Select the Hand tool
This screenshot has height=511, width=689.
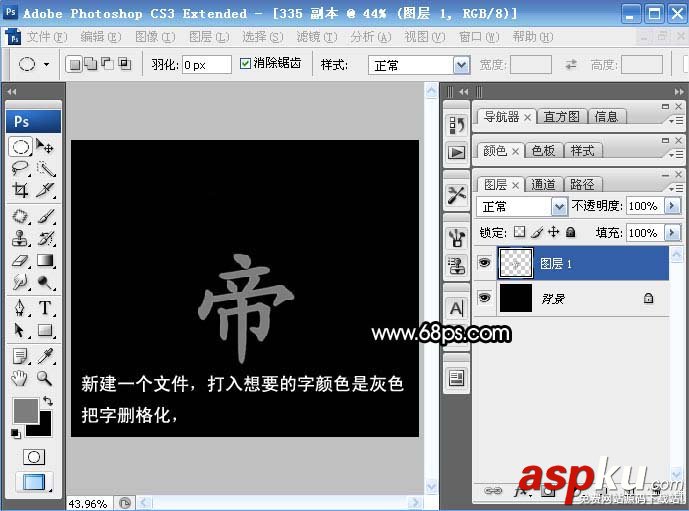(x=20, y=378)
